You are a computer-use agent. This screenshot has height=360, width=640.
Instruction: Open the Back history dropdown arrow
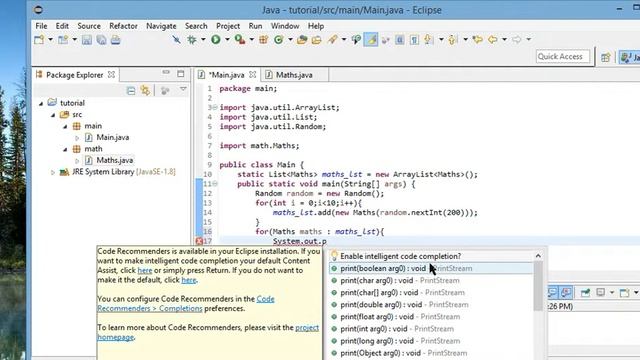504,40
